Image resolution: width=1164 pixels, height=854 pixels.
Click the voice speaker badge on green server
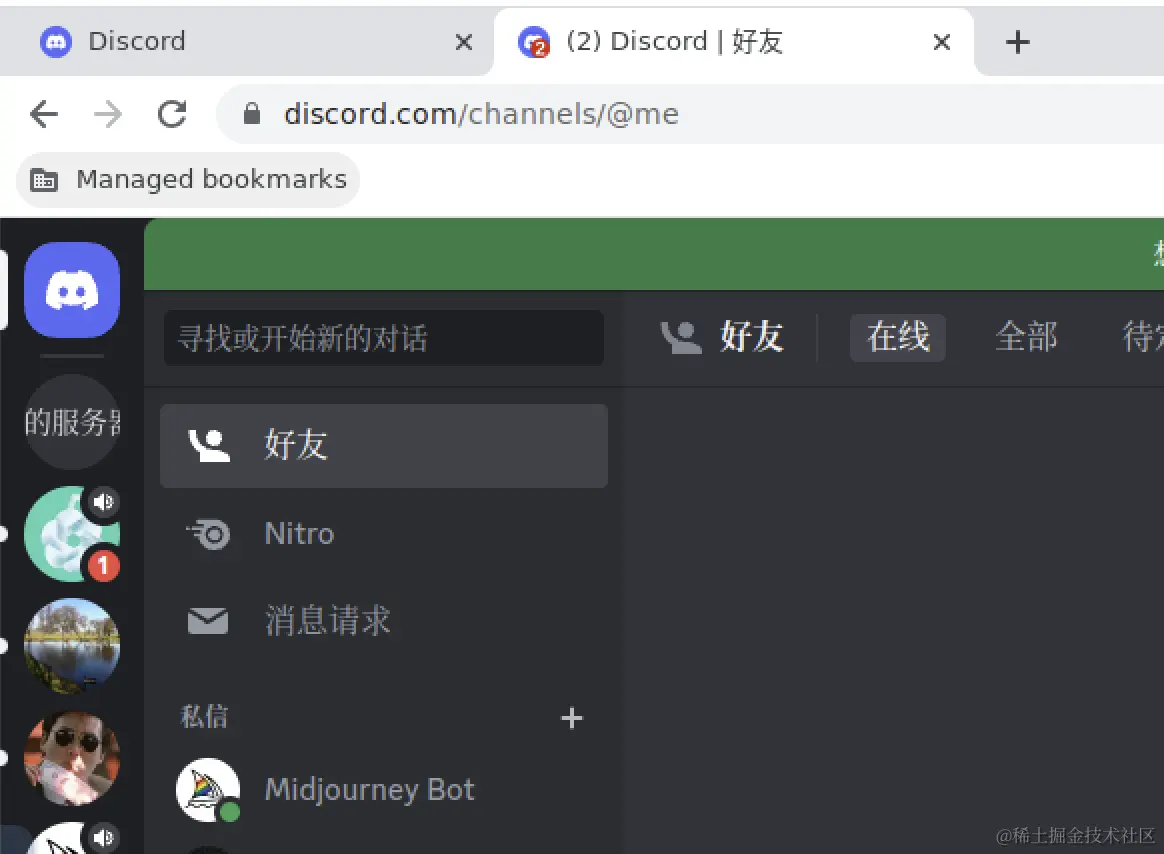[104, 502]
